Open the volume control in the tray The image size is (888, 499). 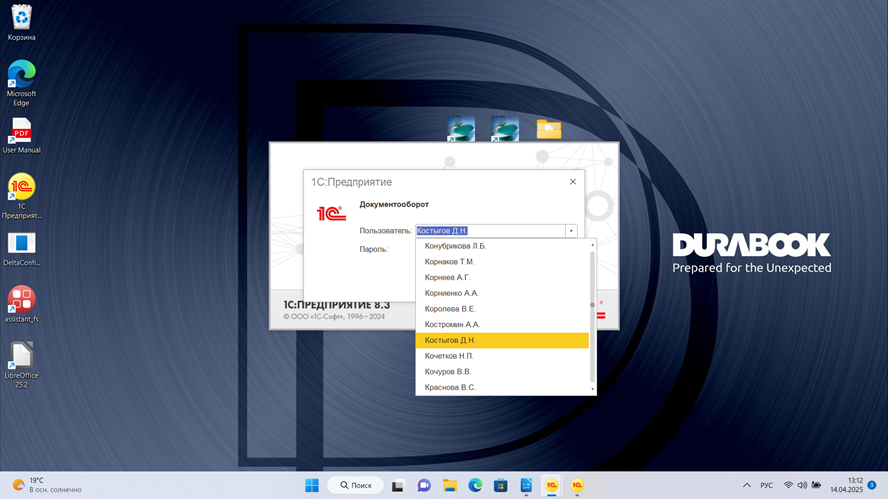click(802, 485)
